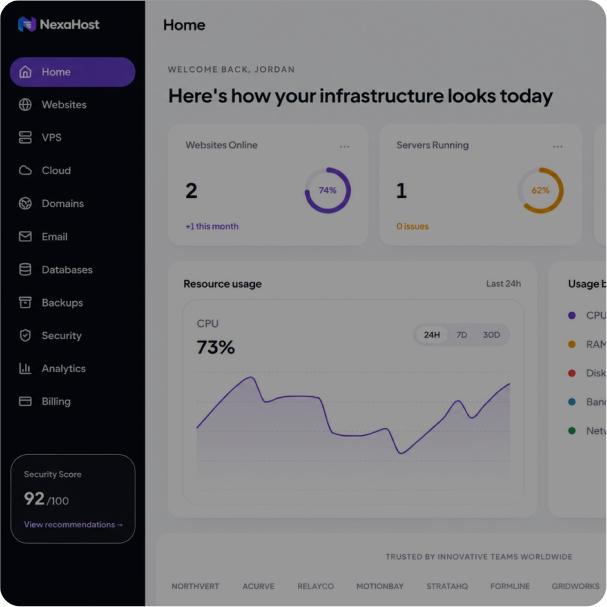This screenshot has height=607, width=607.
Task: Click the +1 this month text
Action: (x=212, y=226)
